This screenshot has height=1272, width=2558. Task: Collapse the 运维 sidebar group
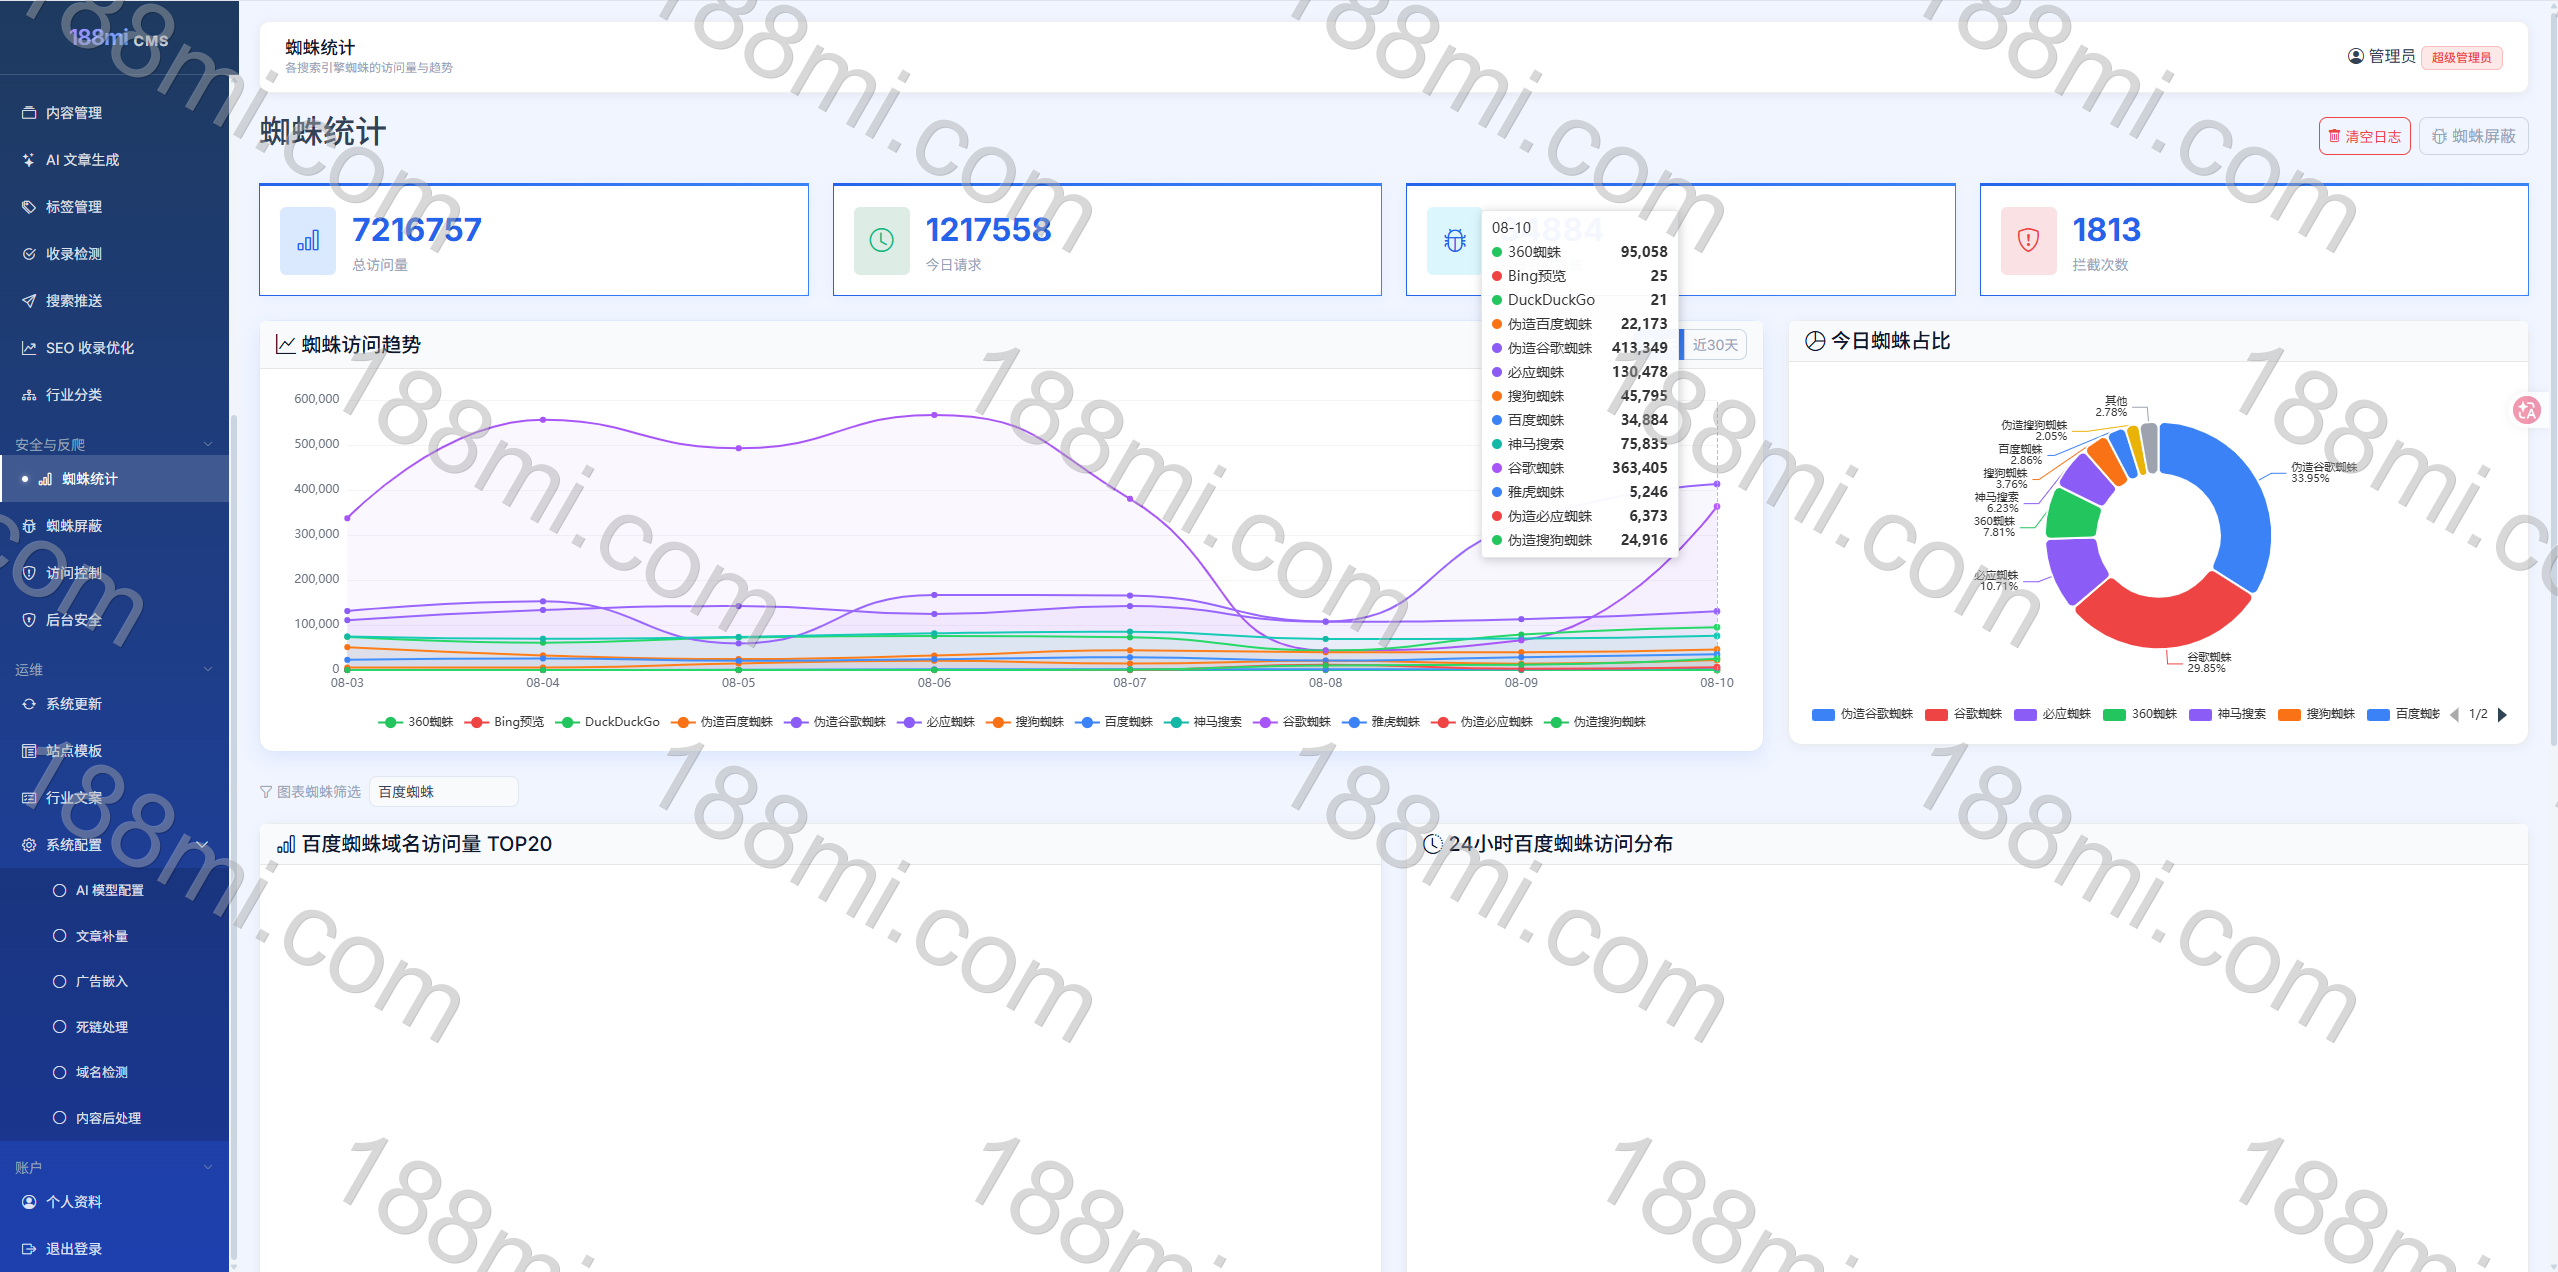click(x=114, y=670)
